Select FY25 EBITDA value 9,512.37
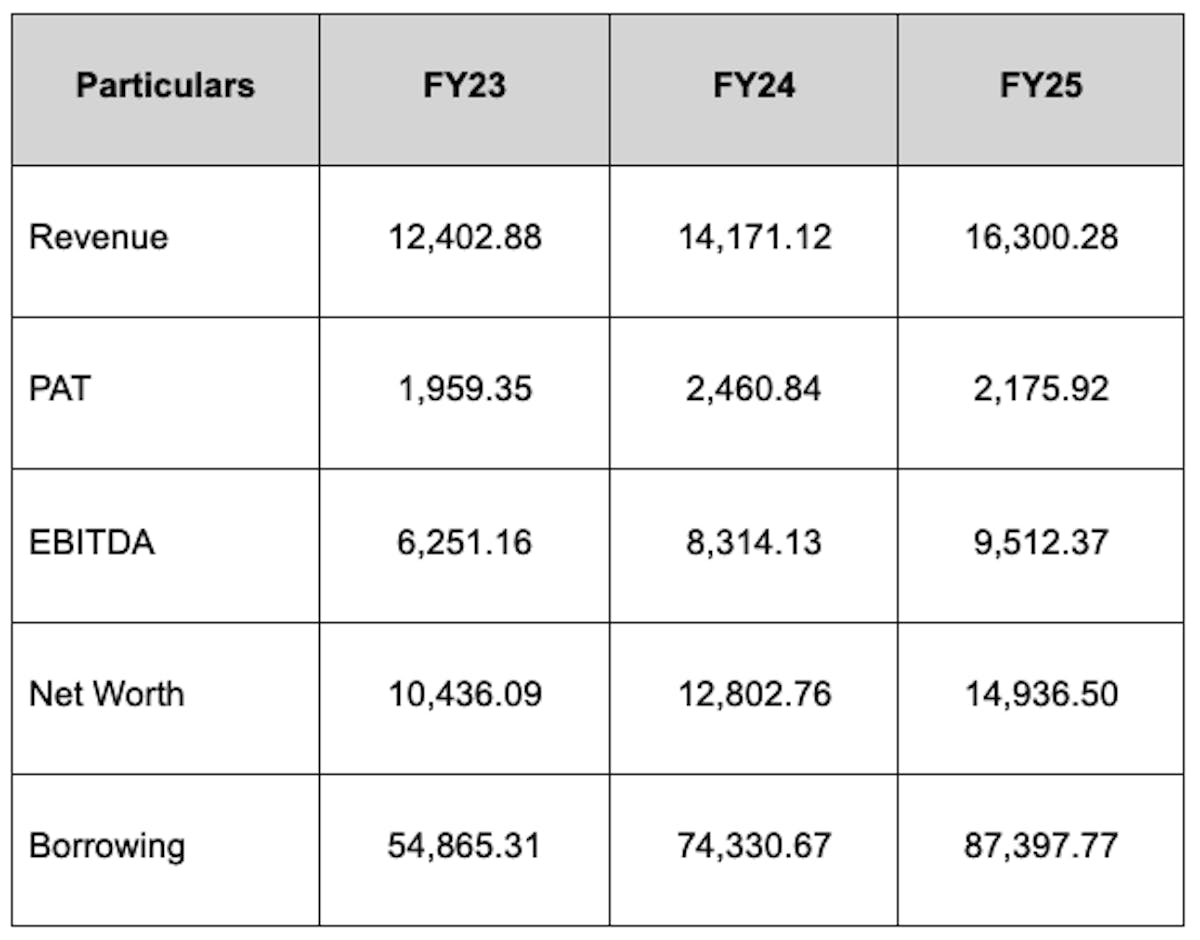 (x=1041, y=542)
